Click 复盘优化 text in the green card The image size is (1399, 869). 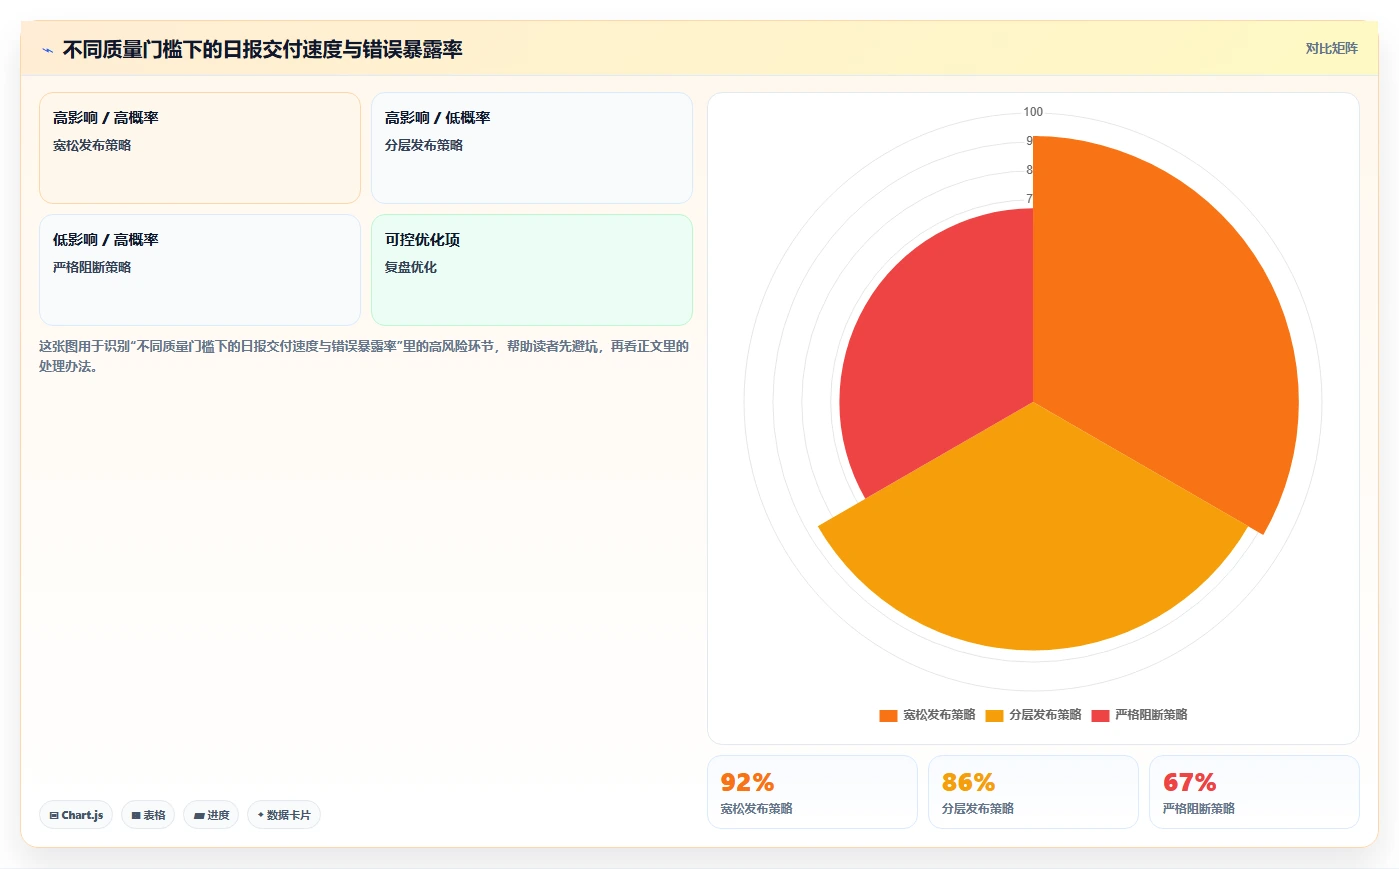[411, 267]
